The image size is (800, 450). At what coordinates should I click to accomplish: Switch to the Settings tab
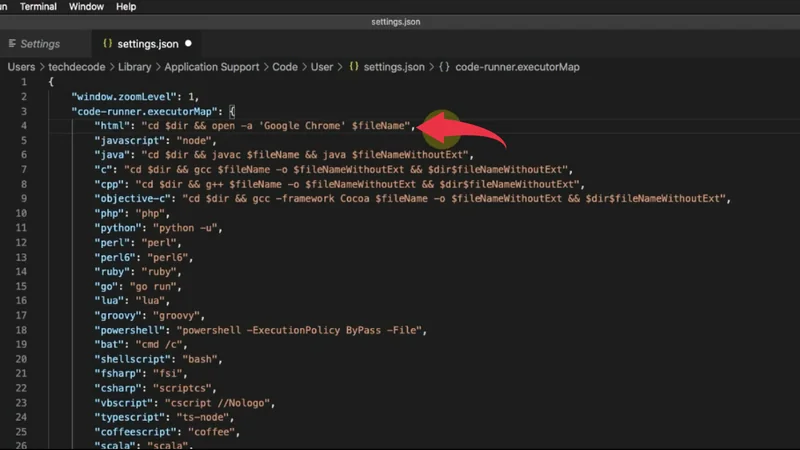[40, 44]
